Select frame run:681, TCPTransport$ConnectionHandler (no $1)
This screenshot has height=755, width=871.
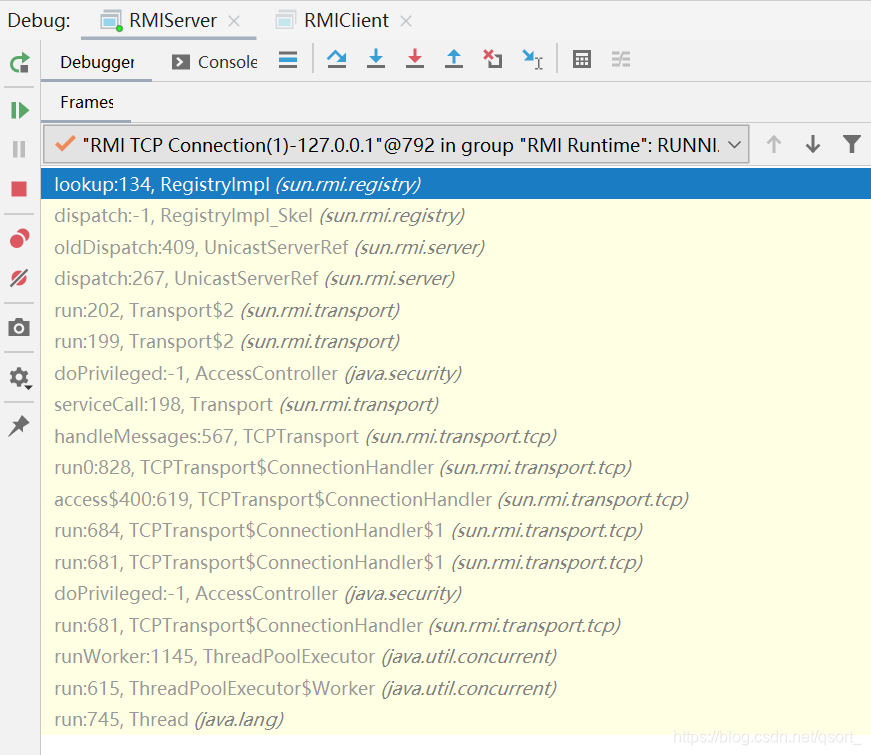pyautogui.click(x=455, y=626)
